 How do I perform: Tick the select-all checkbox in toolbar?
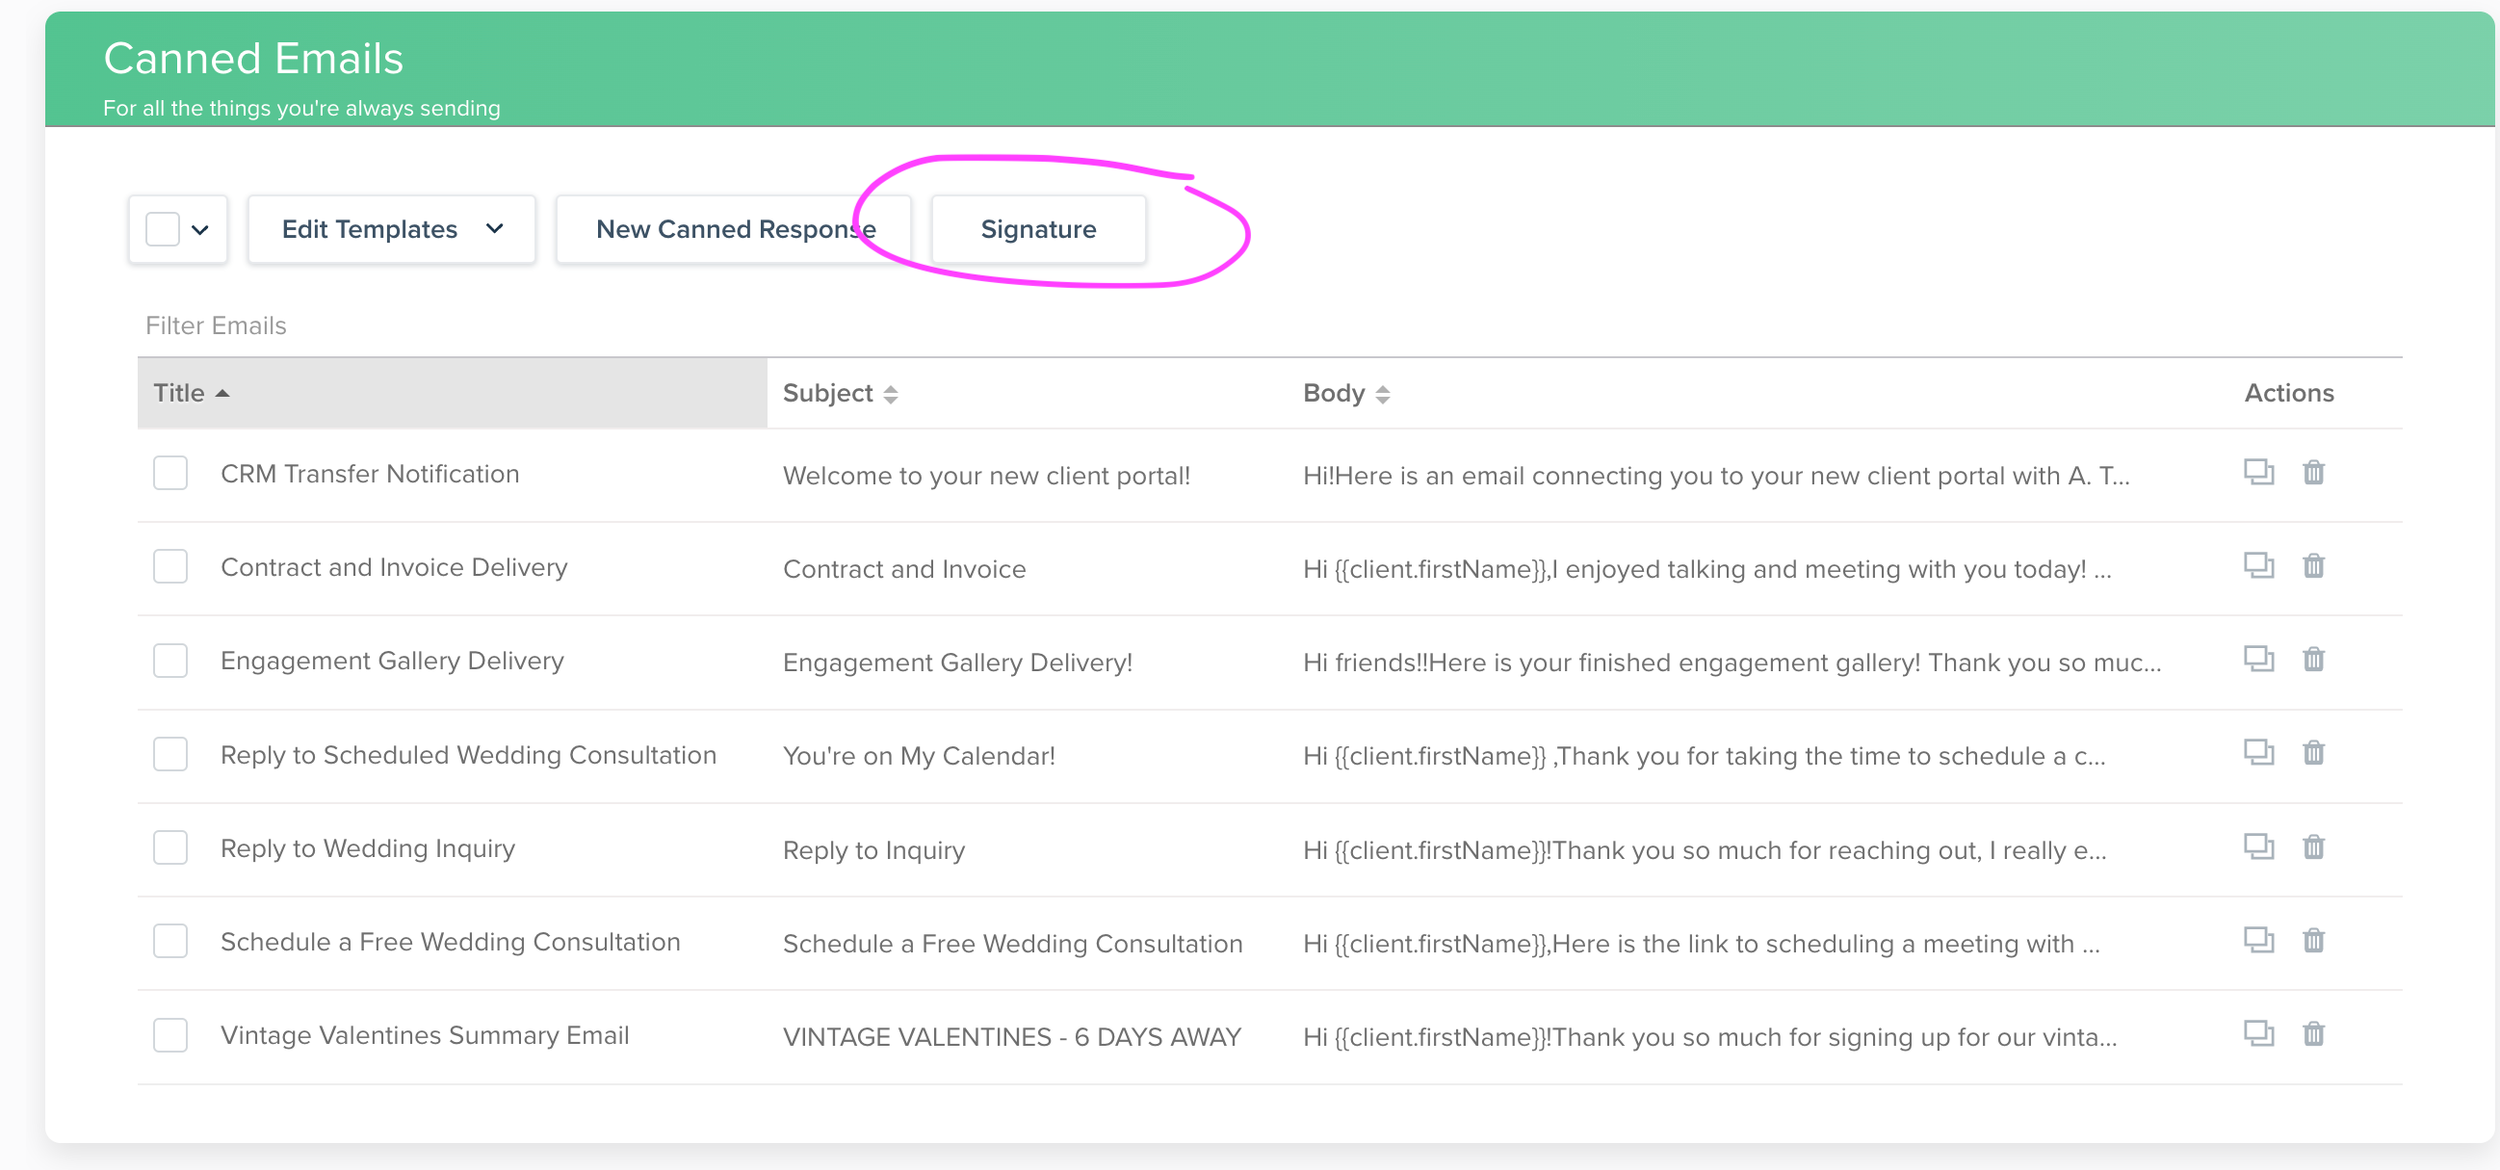[x=163, y=229]
